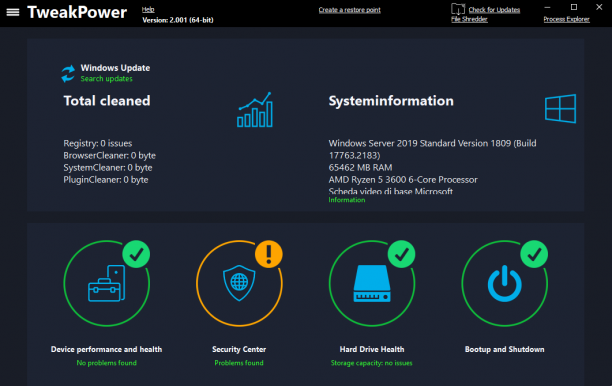Open File Shredder
612x386 pixels.
coord(469,19)
